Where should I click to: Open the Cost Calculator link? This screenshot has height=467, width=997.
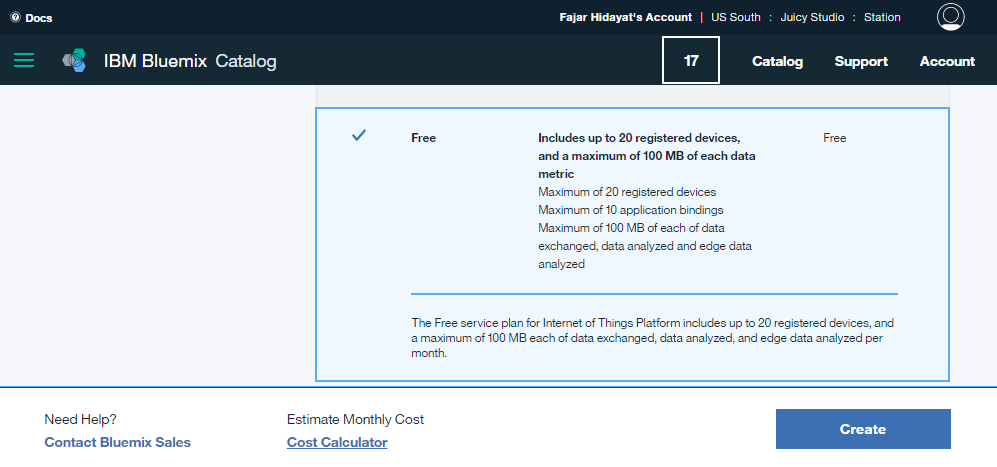point(337,442)
